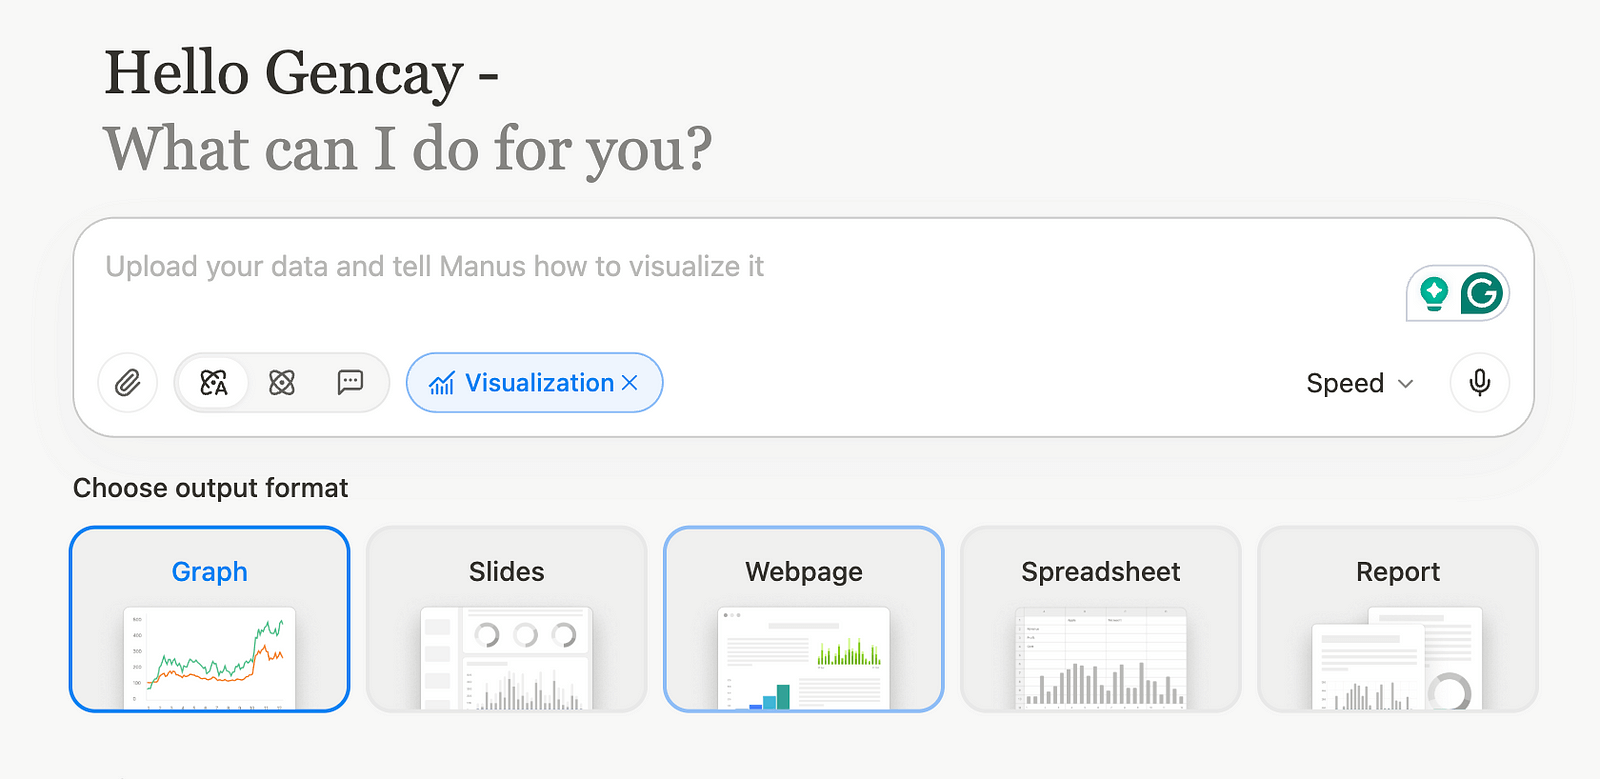This screenshot has height=779, width=1600.
Task: Open the green Grammarly G icon
Action: (1482, 293)
